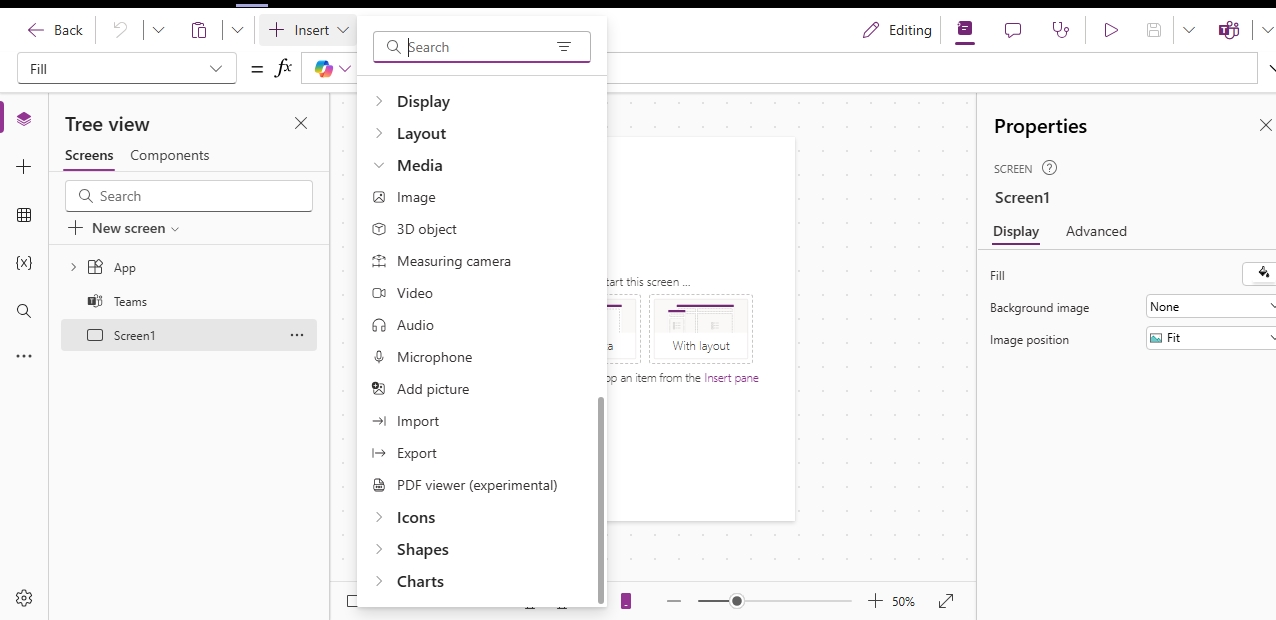The image size is (1276, 620).
Task: Open the Fill property dropdown
Action: (x=127, y=68)
